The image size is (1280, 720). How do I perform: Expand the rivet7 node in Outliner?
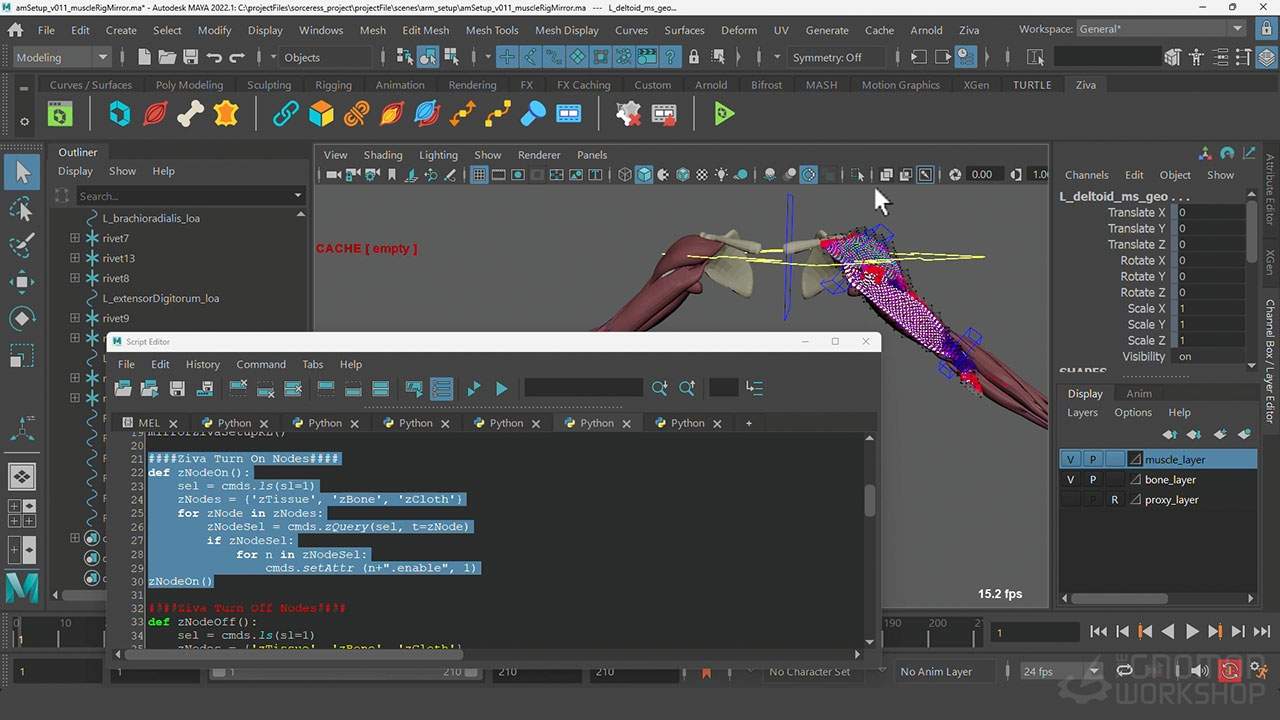(75, 238)
